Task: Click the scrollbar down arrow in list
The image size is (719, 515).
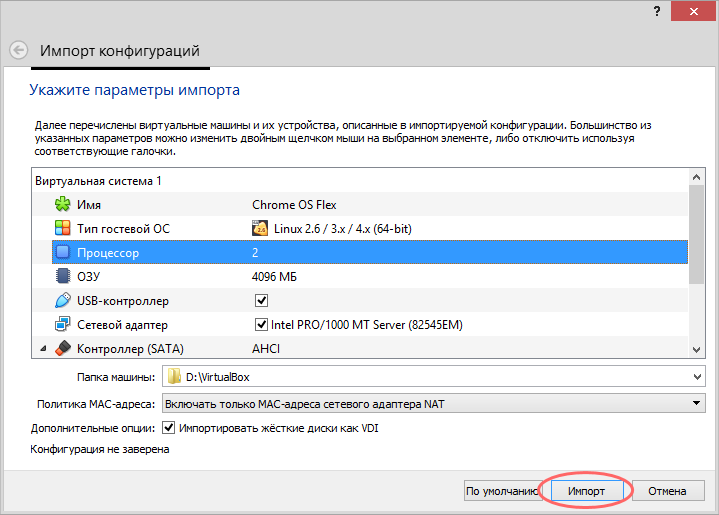Action: pos(696,349)
